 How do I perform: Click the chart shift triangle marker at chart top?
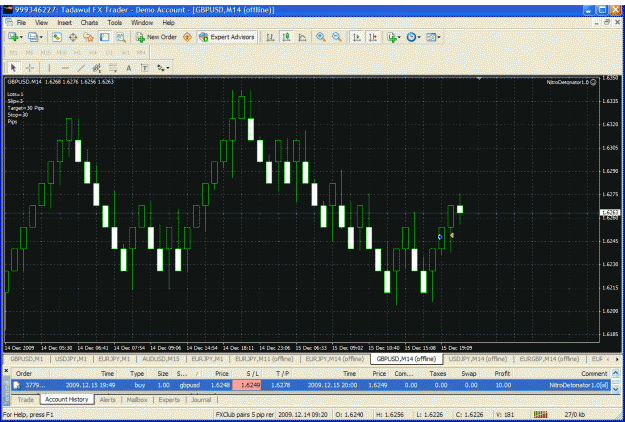pos(479,79)
